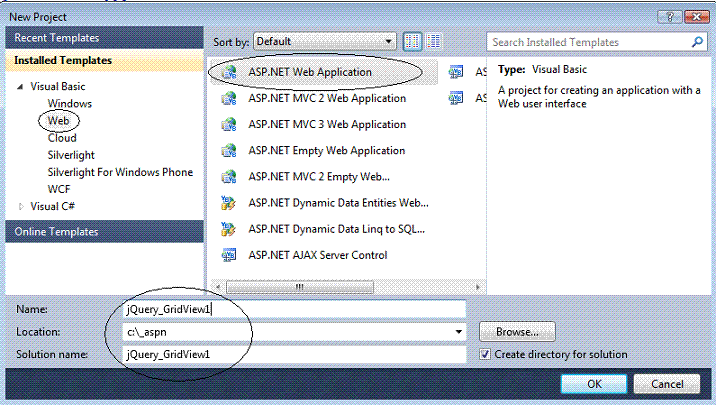Click the horizontal scrollbar thumb in template list
The height and width of the screenshot is (405, 716).
[300, 287]
